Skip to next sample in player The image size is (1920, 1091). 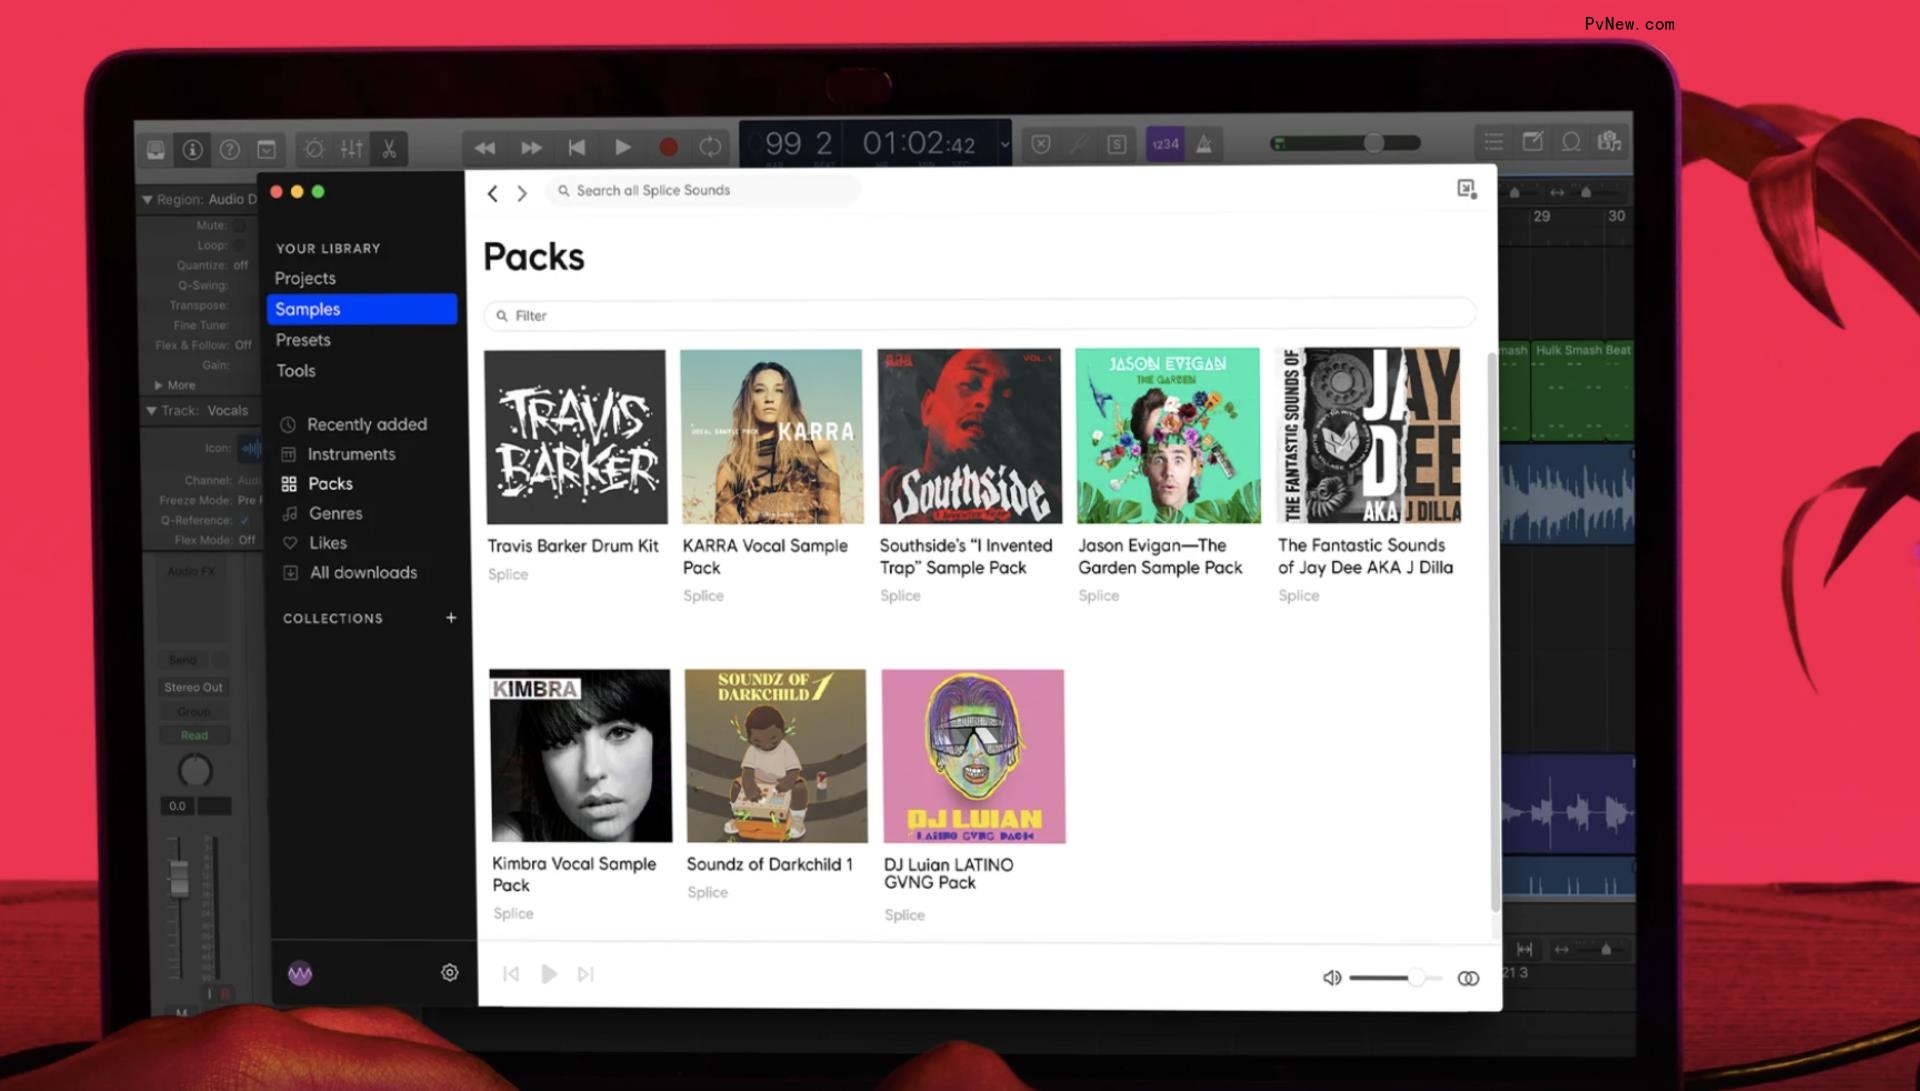586,974
